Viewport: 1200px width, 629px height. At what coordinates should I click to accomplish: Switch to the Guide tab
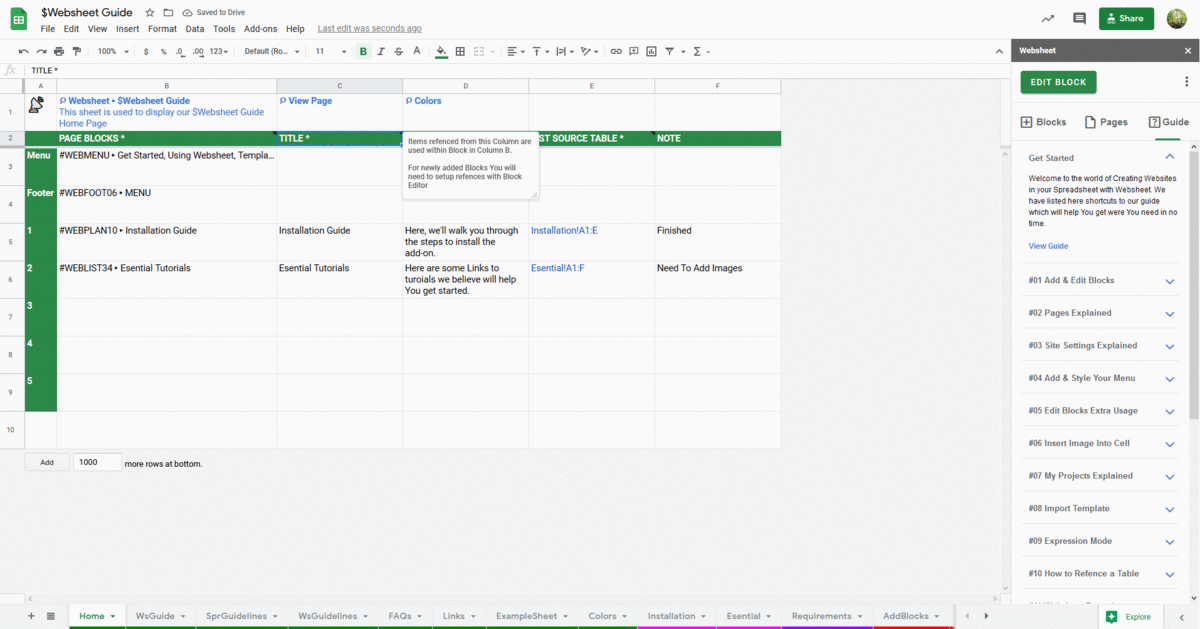(1169, 122)
